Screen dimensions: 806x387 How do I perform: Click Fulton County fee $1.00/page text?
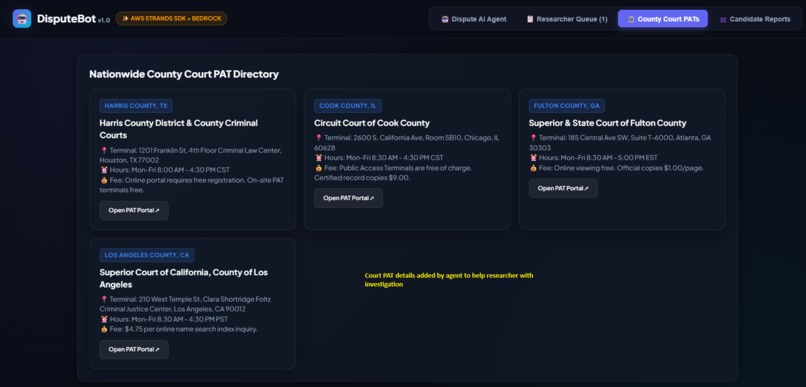[x=621, y=168]
